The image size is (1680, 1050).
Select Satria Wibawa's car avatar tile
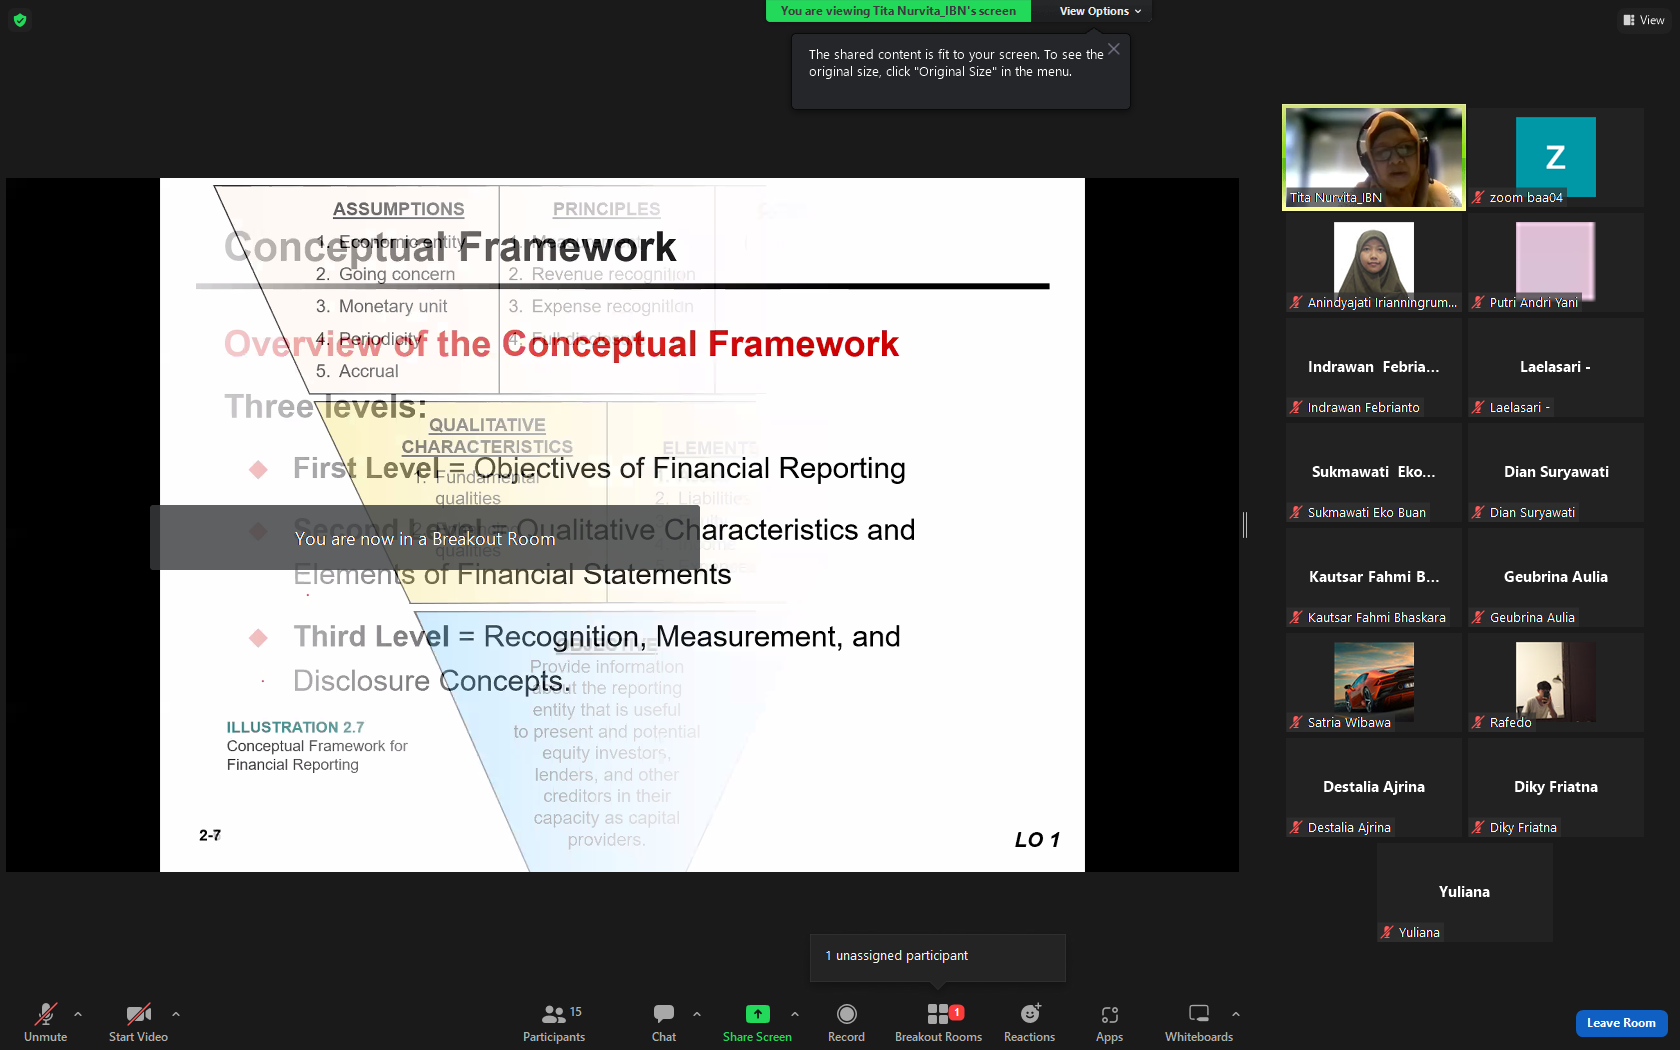point(1374,682)
